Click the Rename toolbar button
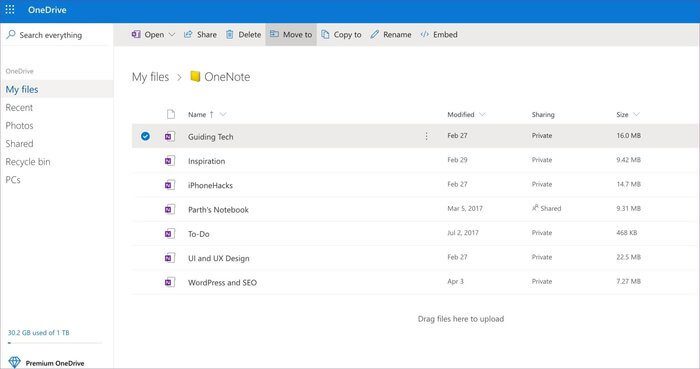The width and height of the screenshot is (700, 369). [391, 34]
